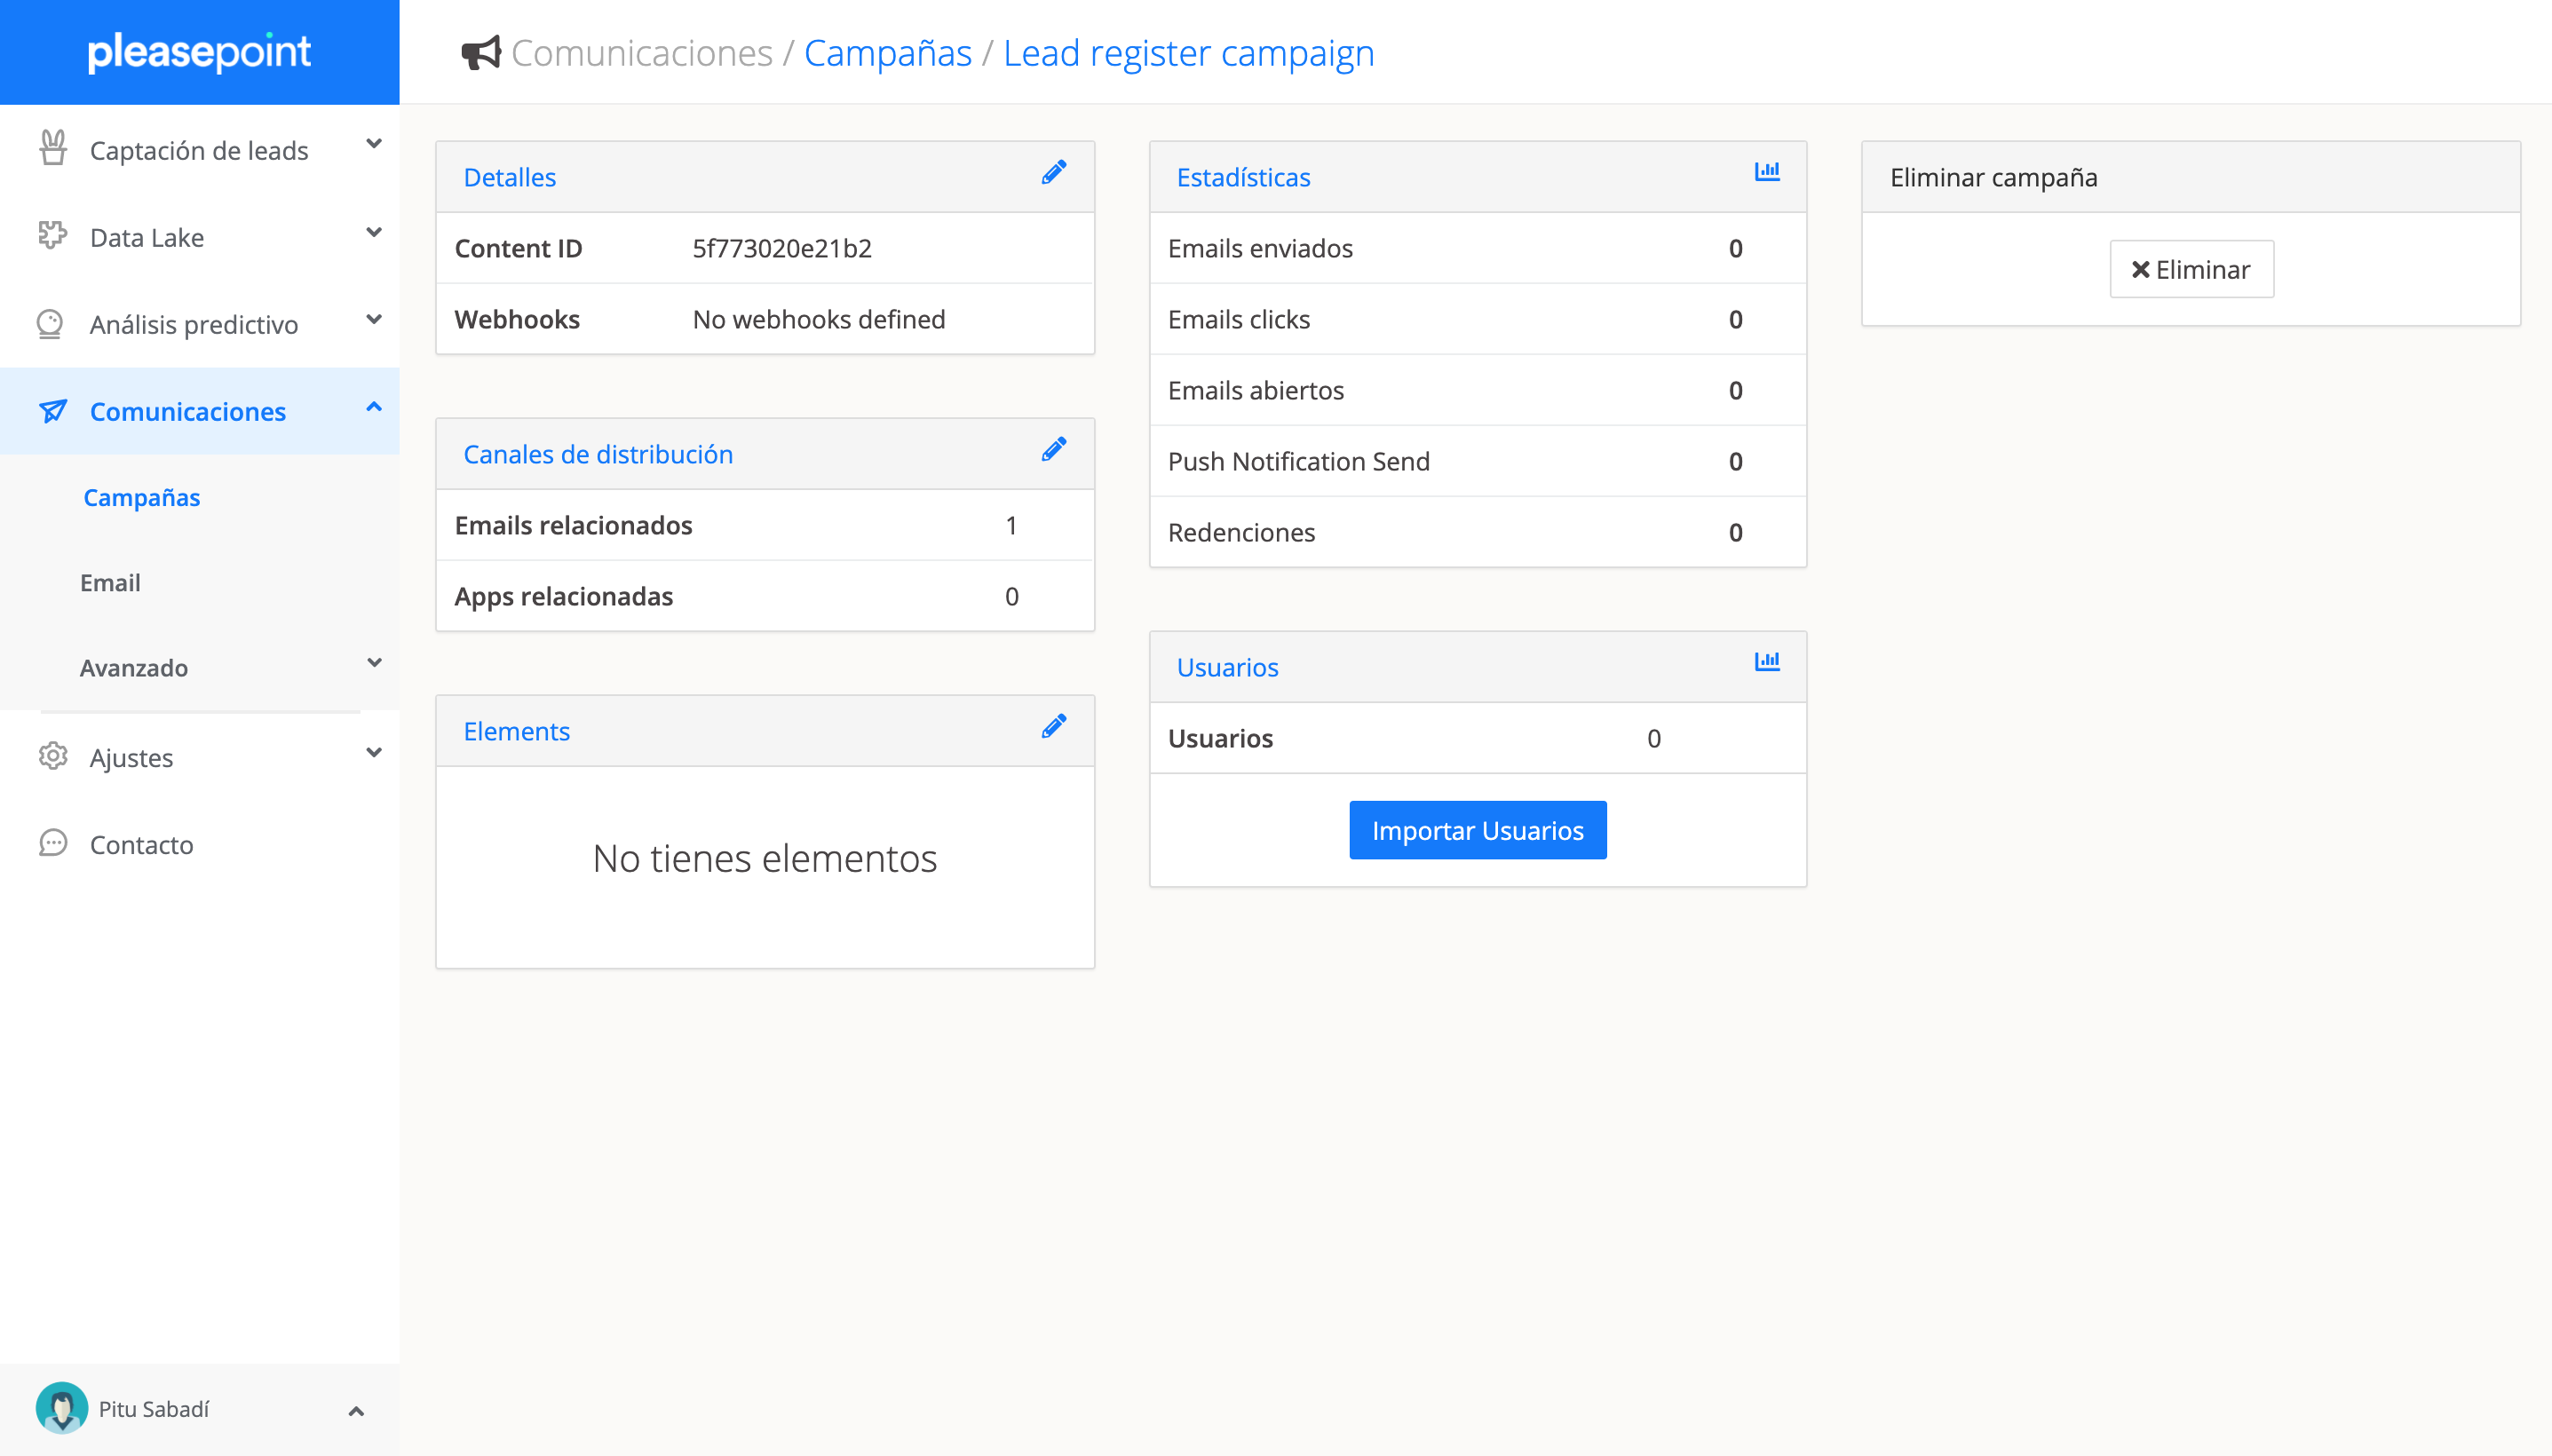Click the Data Lake puzzle icon
This screenshot has width=2552, height=1456.
click(52, 236)
